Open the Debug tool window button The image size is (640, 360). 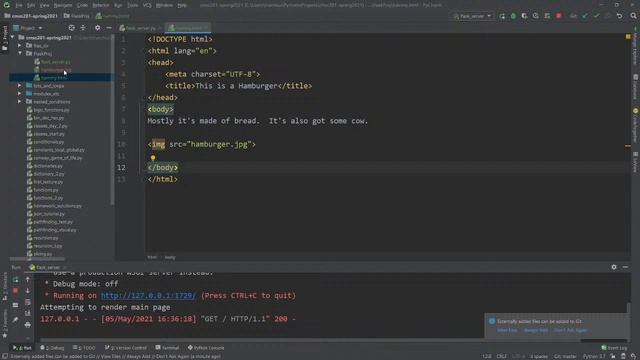pos(52,348)
